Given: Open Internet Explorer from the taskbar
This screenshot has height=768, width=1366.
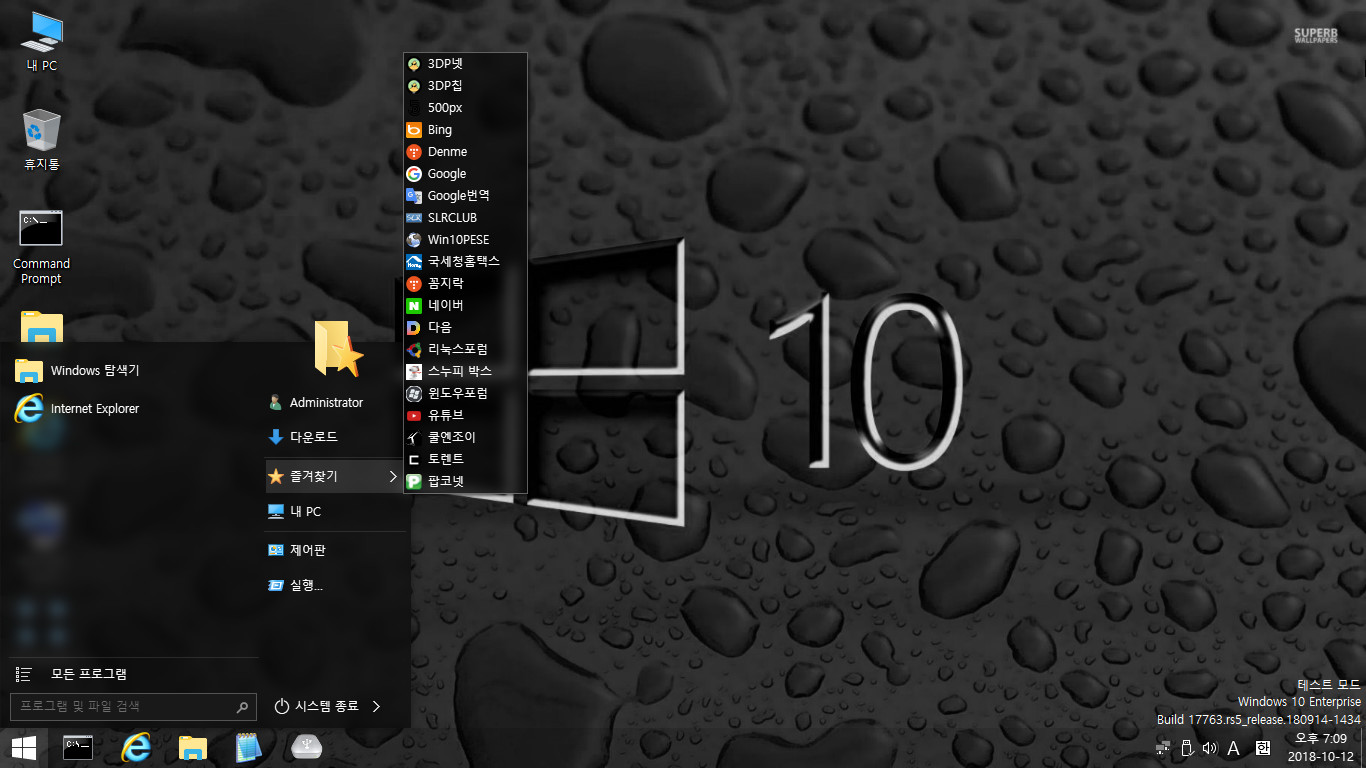Looking at the screenshot, I should coord(136,747).
